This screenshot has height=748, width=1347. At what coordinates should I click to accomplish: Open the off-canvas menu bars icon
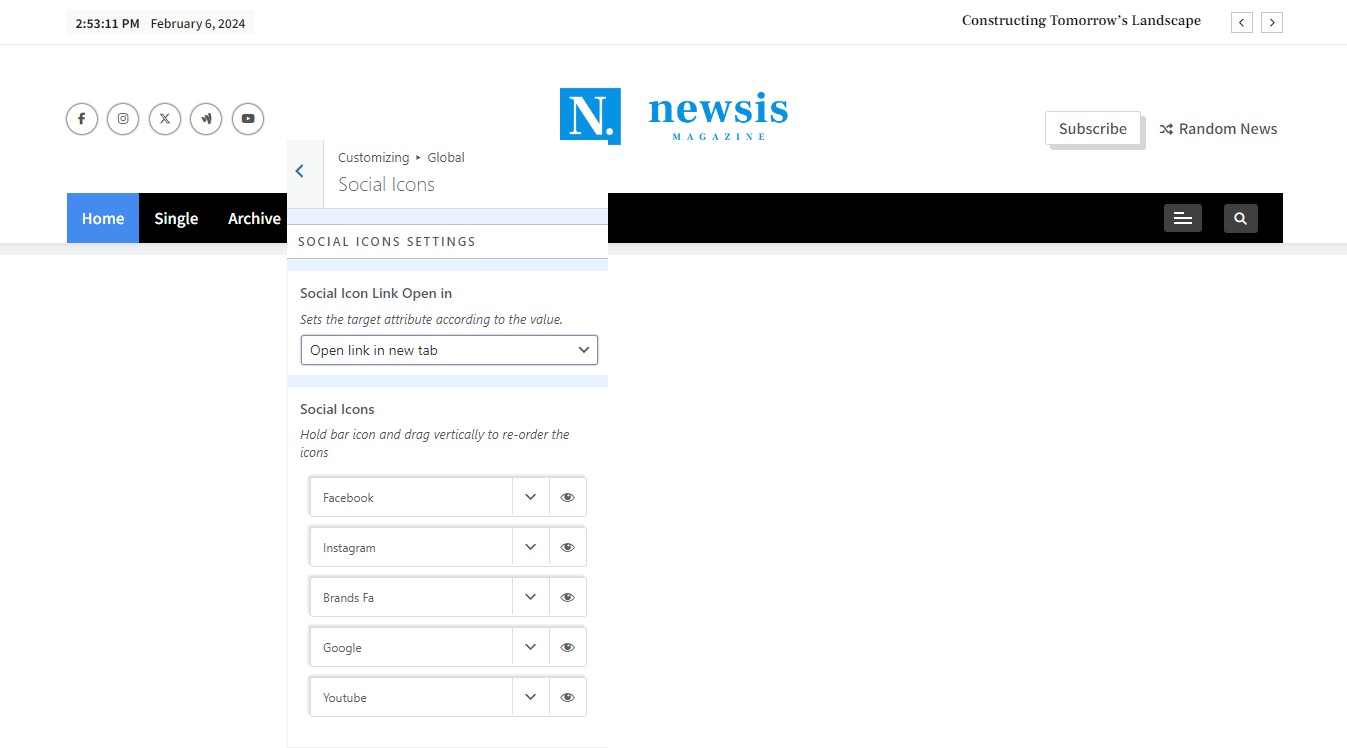1182,218
